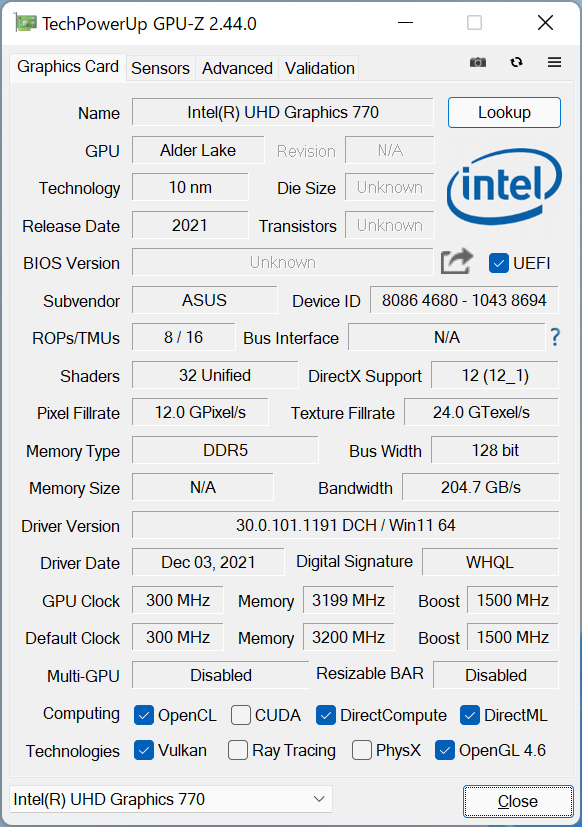Click the Device ID value field
The height and width of the screenshot is (827, 582).
464,300
